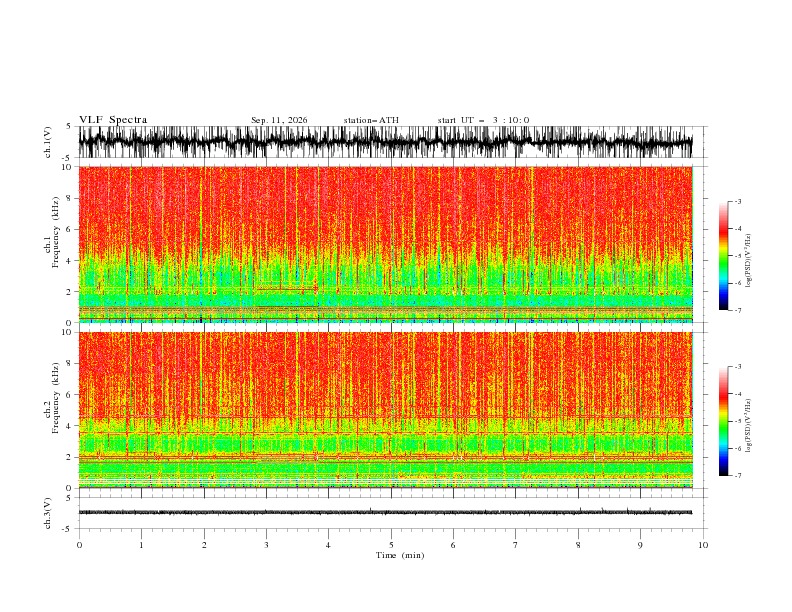Click the ch.2 spectrogram color bar
The image size is (792, 612).
pos(723,421)
